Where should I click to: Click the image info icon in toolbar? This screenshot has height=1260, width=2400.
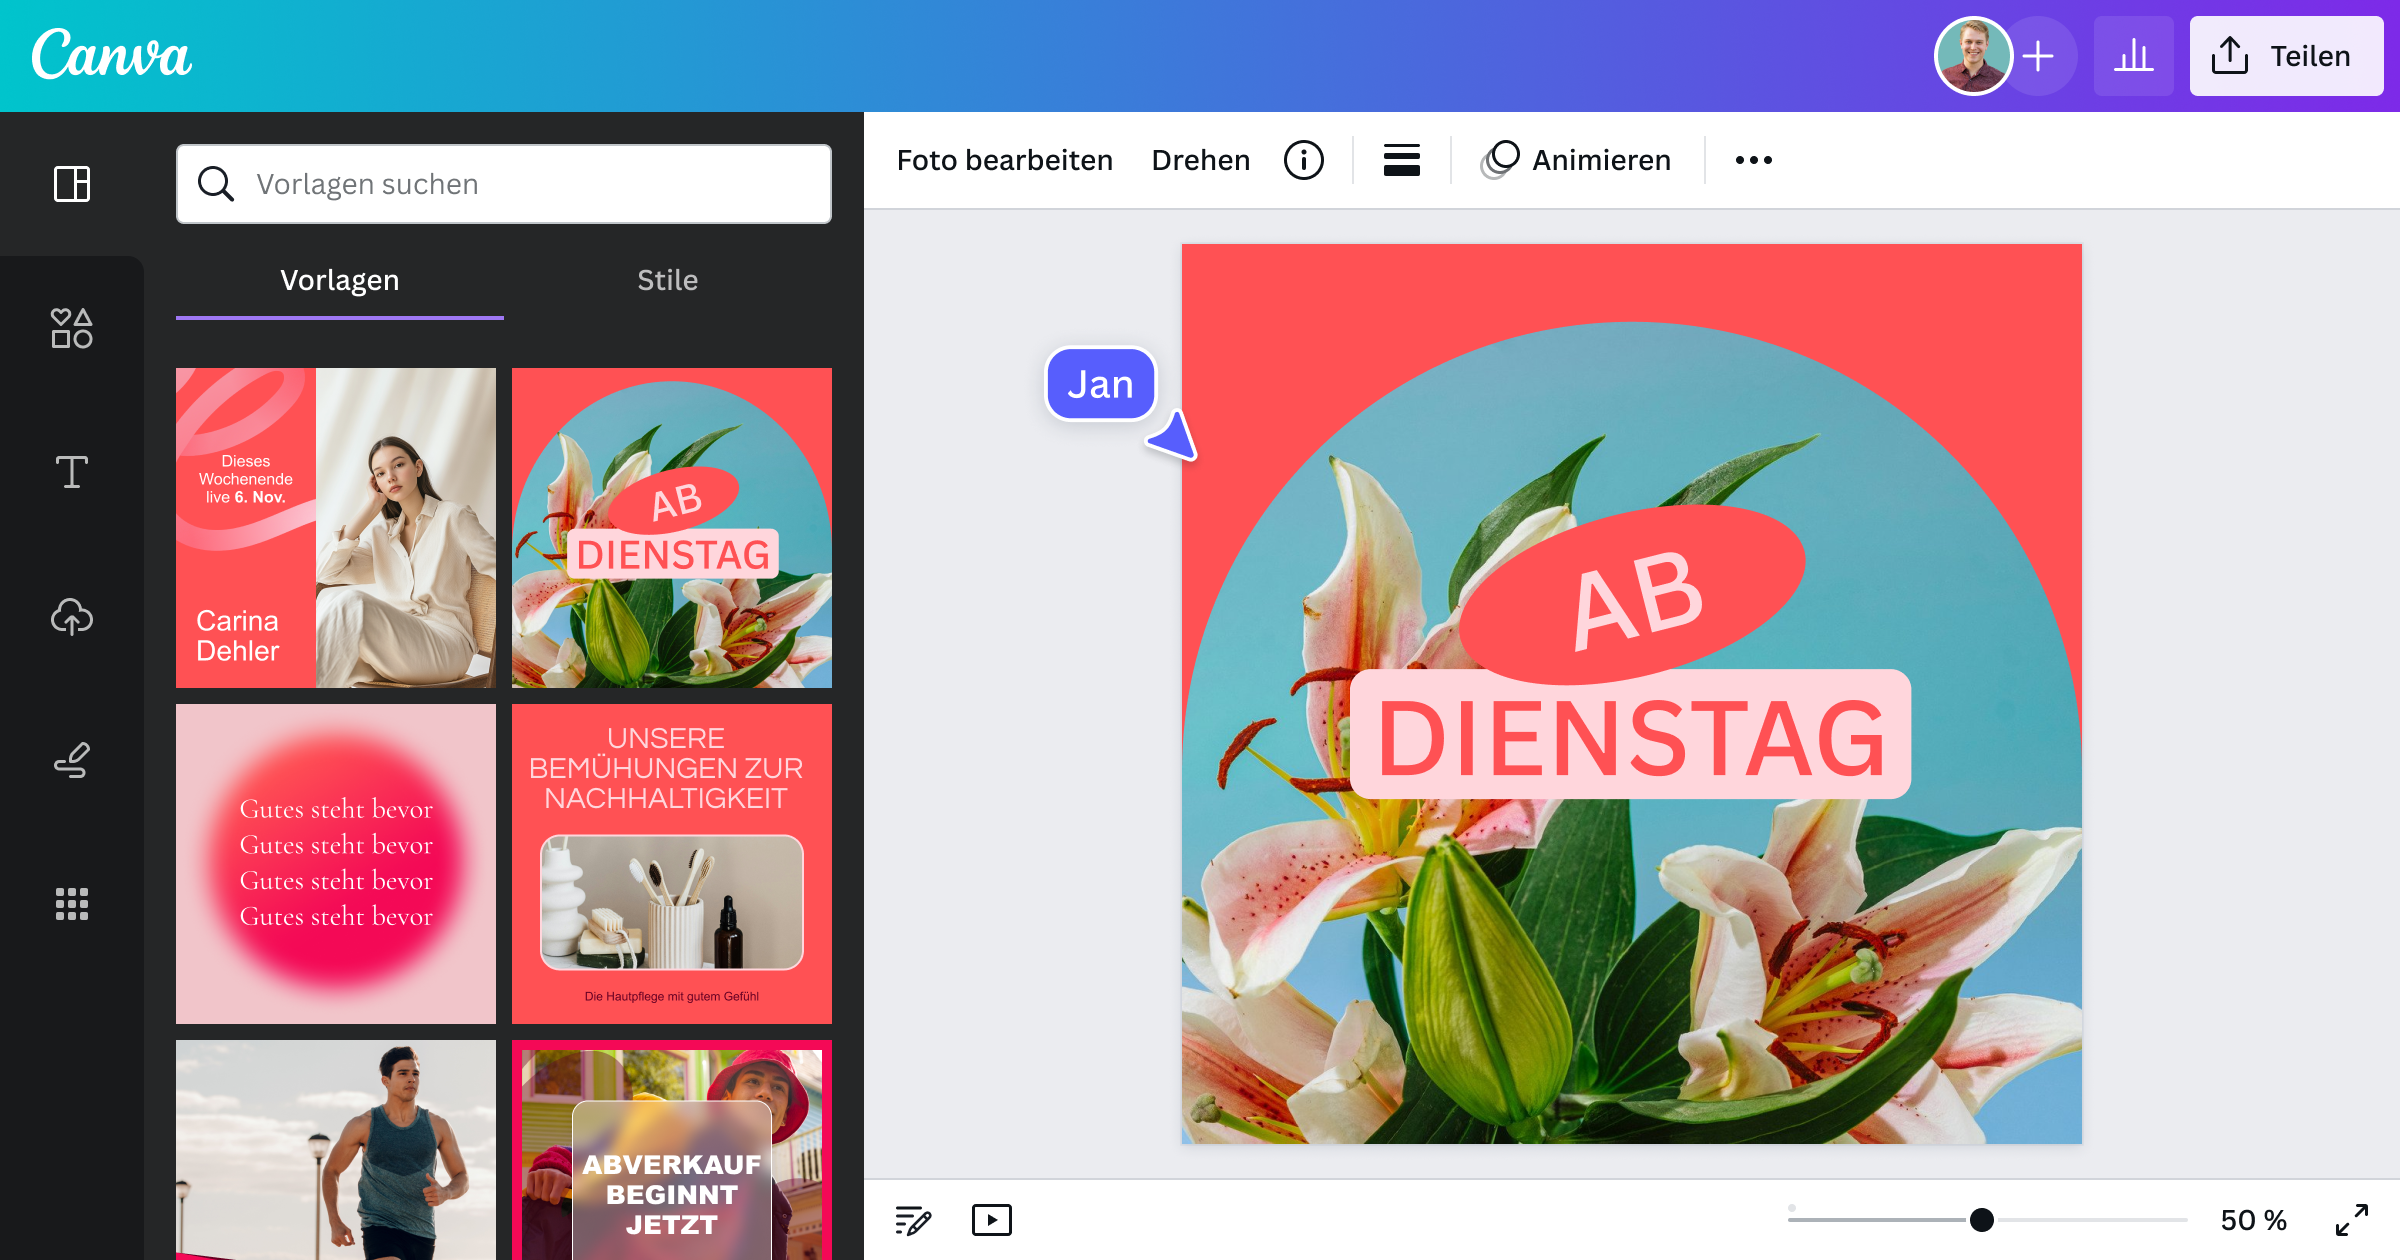click(x=1304, y=160)
